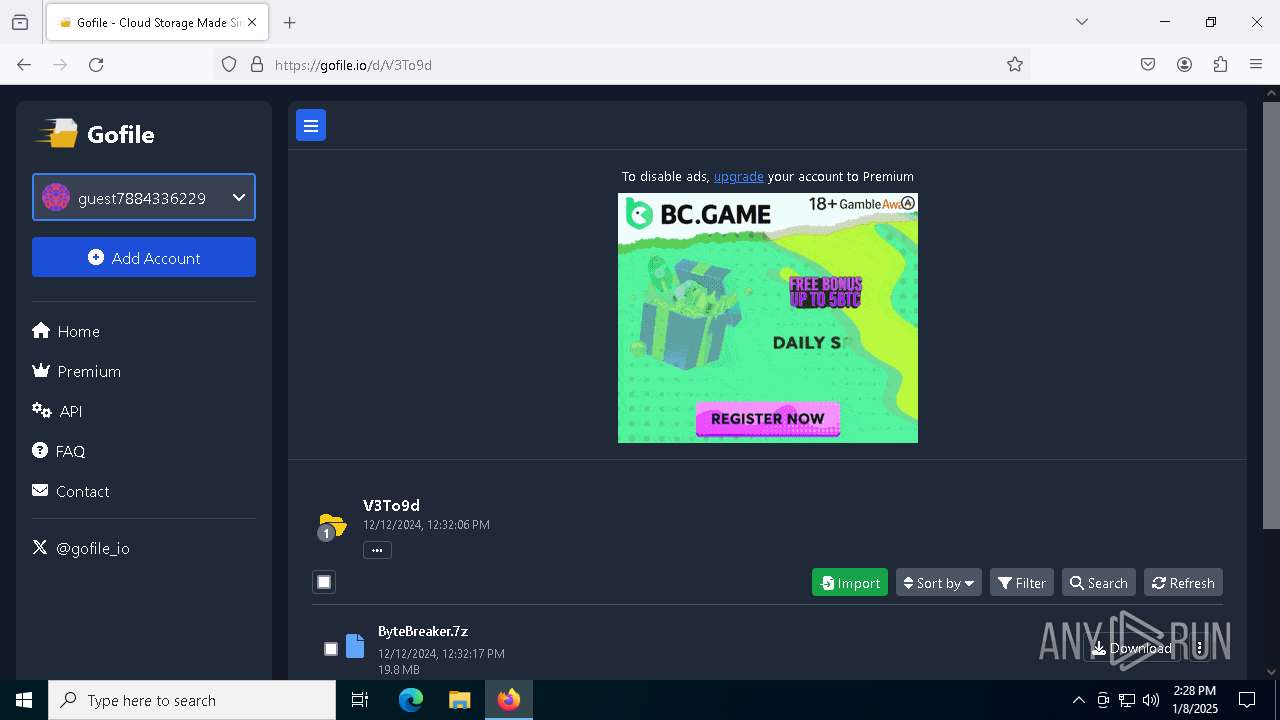Click the green Import button
Image resolution: width=1280 pixels, height=720 pixels.
pos(850,583)
